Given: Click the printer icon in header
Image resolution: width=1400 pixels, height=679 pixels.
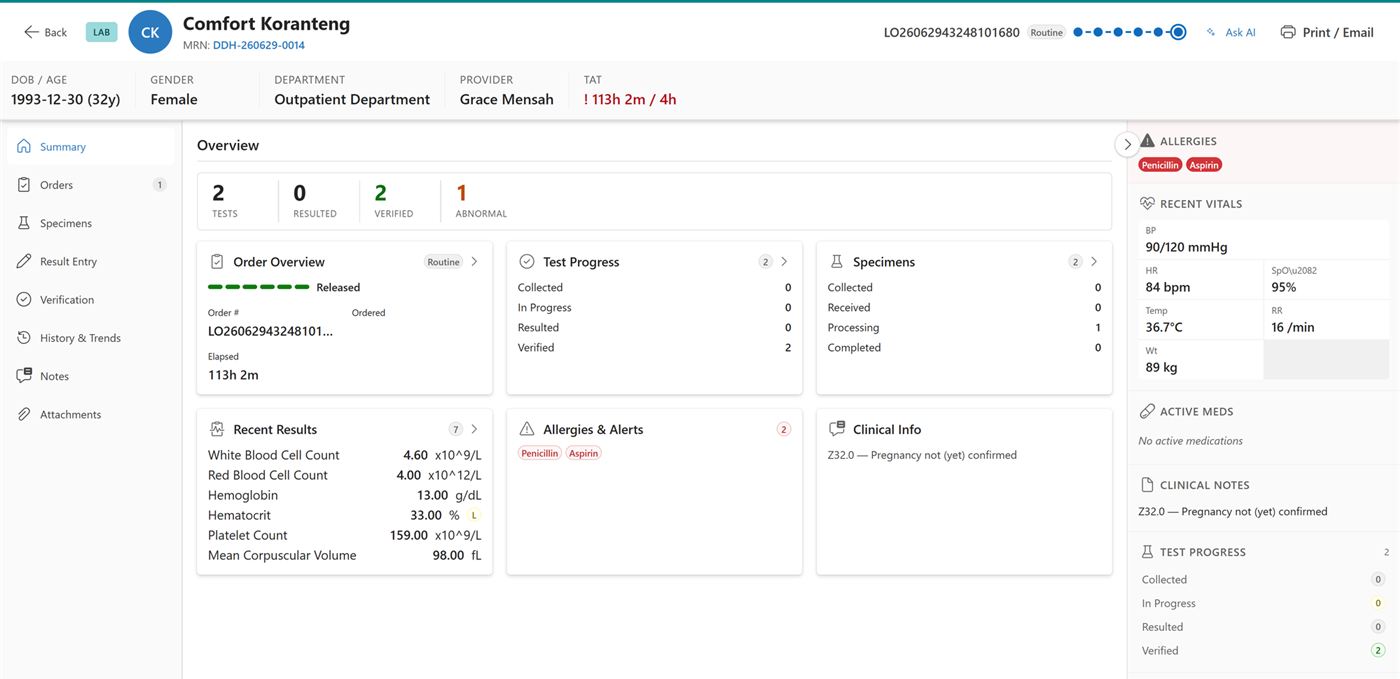Looking at the screenshot, I should click(1288, 32).
